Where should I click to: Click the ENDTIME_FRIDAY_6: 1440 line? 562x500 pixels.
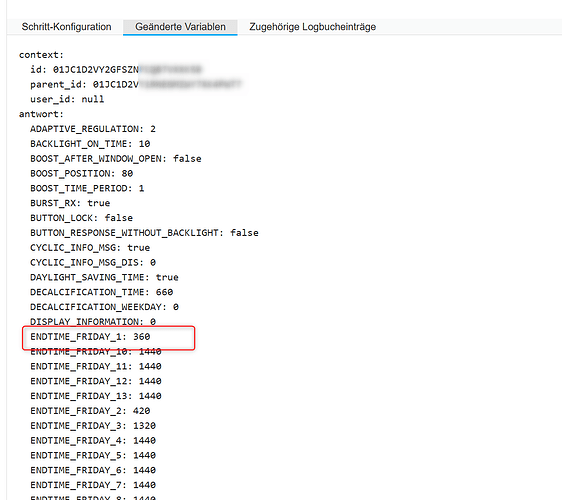93,470
